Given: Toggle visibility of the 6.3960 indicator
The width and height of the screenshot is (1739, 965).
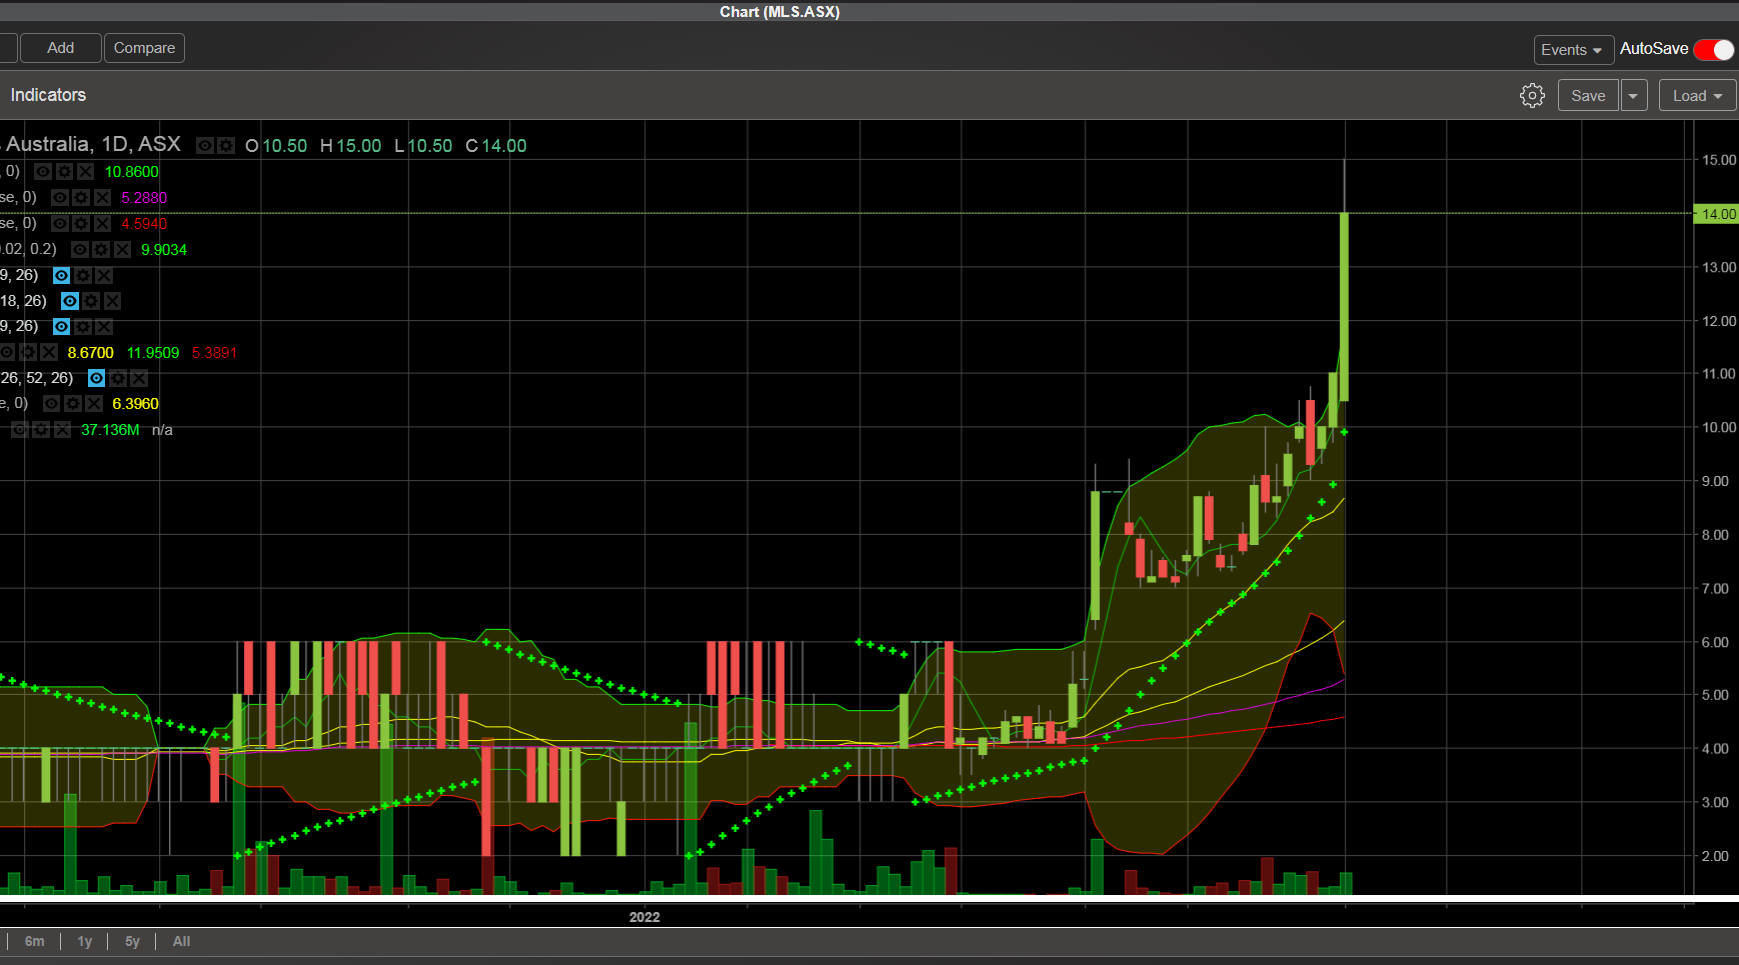Looking at the screenshot, I should pyautogui.click(x=52, y=404).
